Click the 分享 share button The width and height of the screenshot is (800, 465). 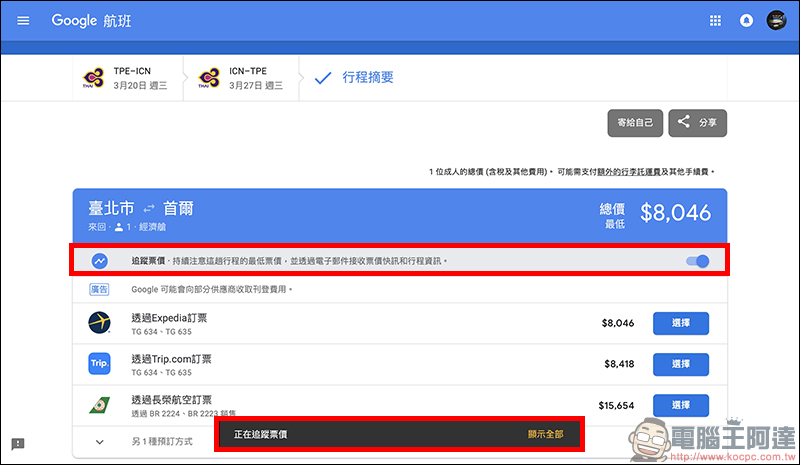697,123
